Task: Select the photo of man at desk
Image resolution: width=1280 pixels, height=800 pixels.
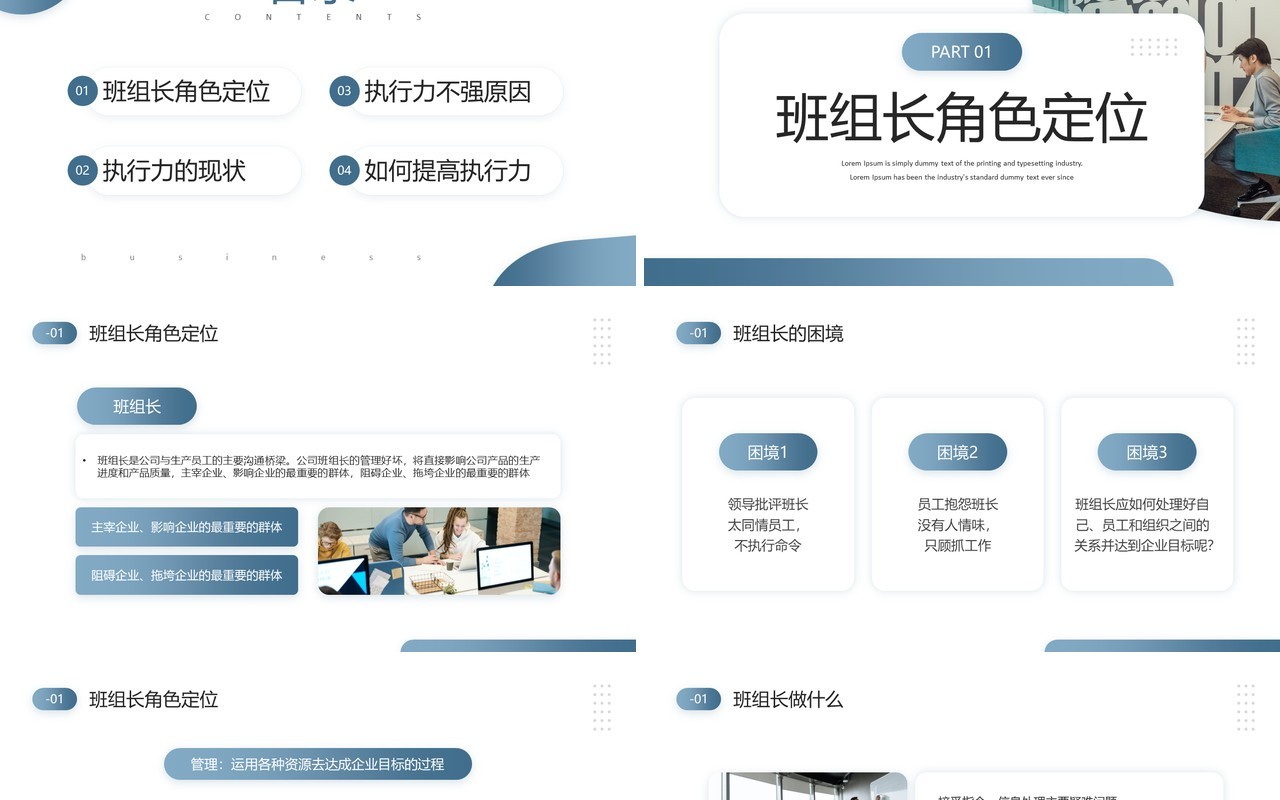Action: coord(1243,110)
